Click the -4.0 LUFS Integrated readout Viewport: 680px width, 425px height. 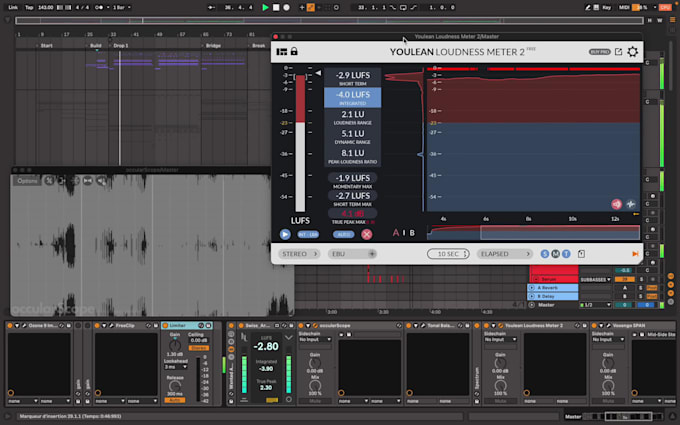(353, 98)
